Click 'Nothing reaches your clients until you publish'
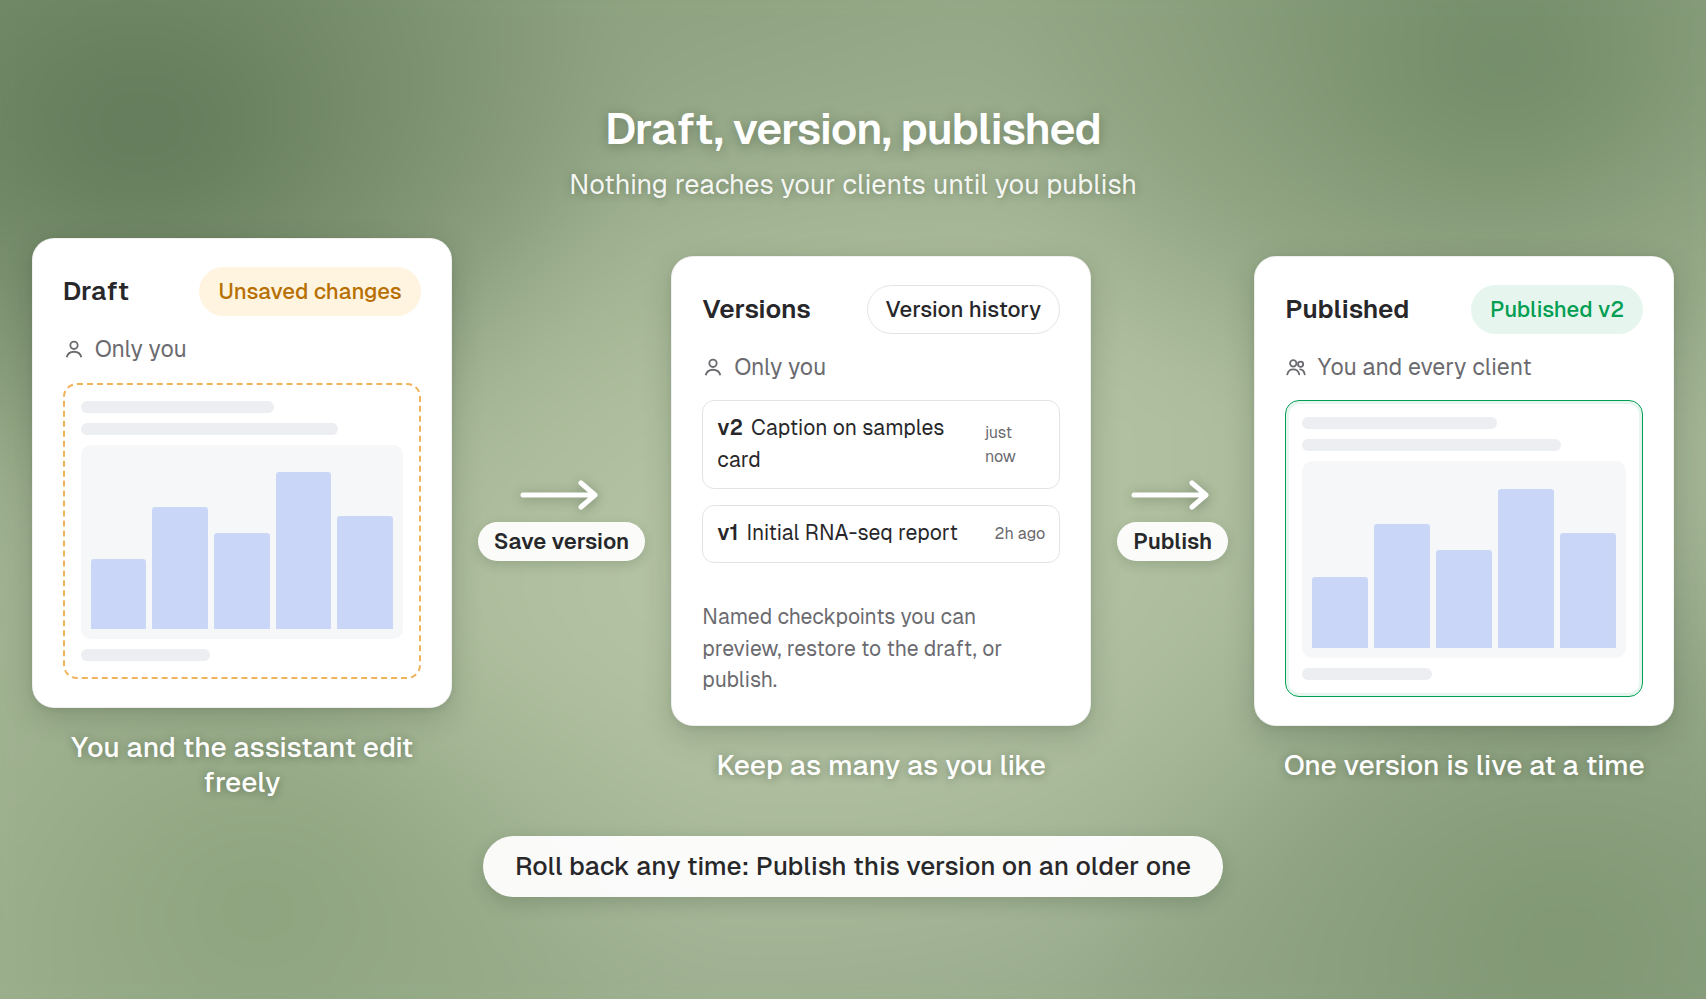The image size is (1706, 999). point(853,185)
